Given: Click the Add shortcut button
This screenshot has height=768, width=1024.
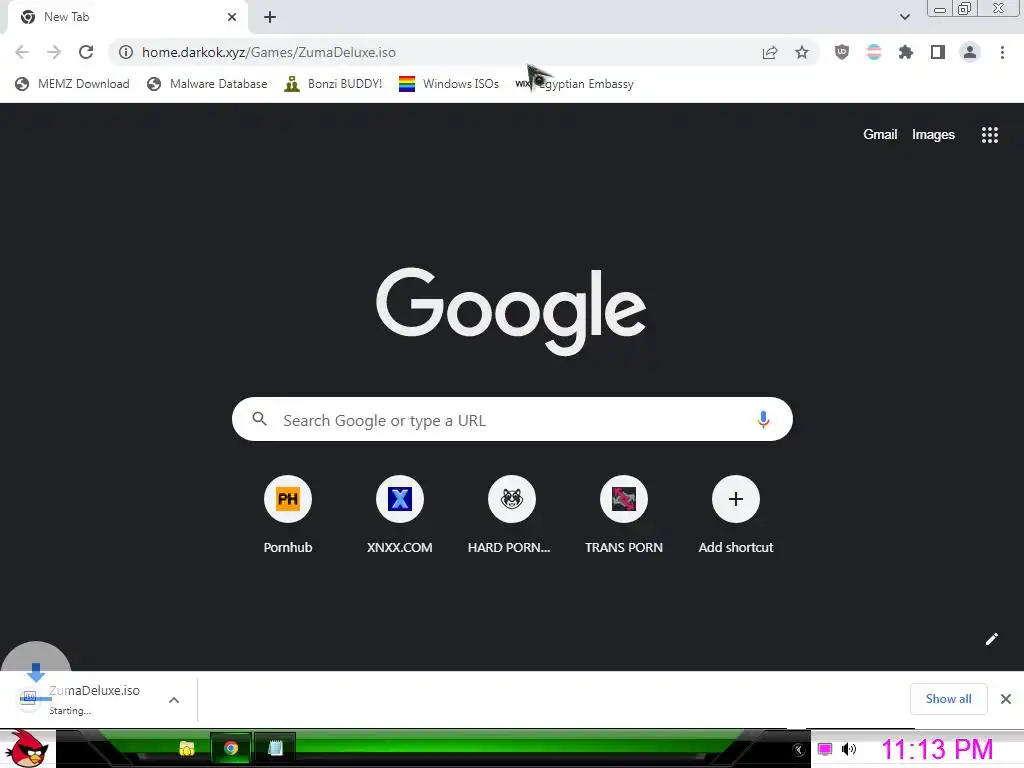Looking at the screenshot, I should click(735, 500).
